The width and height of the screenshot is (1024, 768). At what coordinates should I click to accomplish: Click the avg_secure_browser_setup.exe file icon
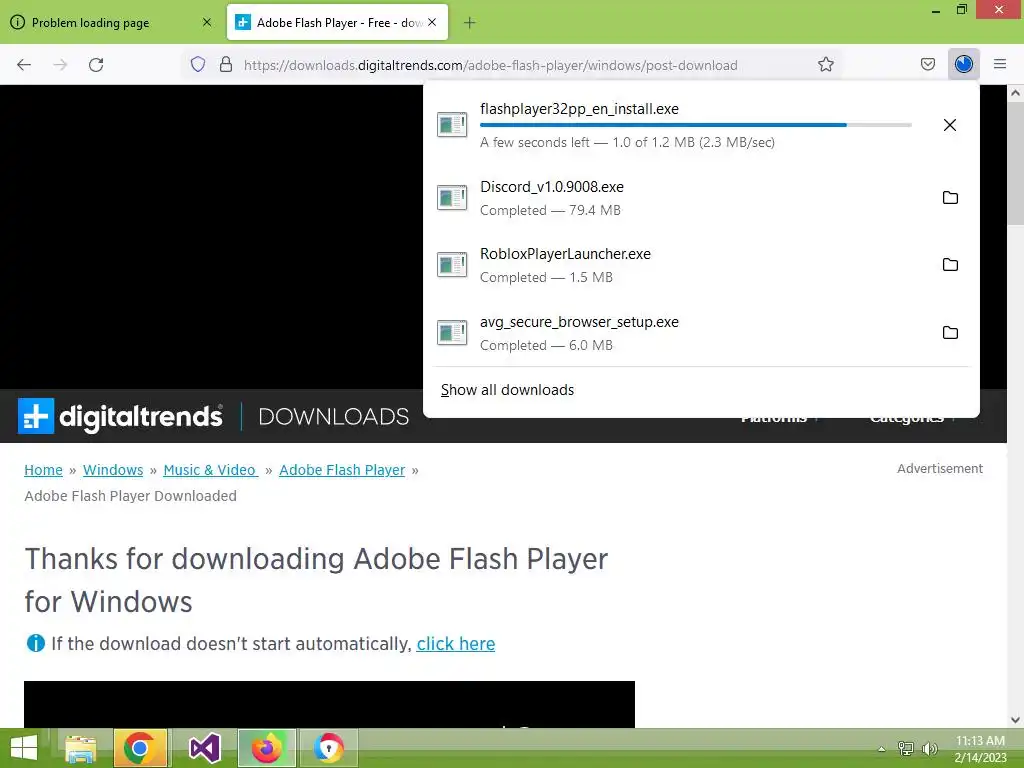(452, 332)
